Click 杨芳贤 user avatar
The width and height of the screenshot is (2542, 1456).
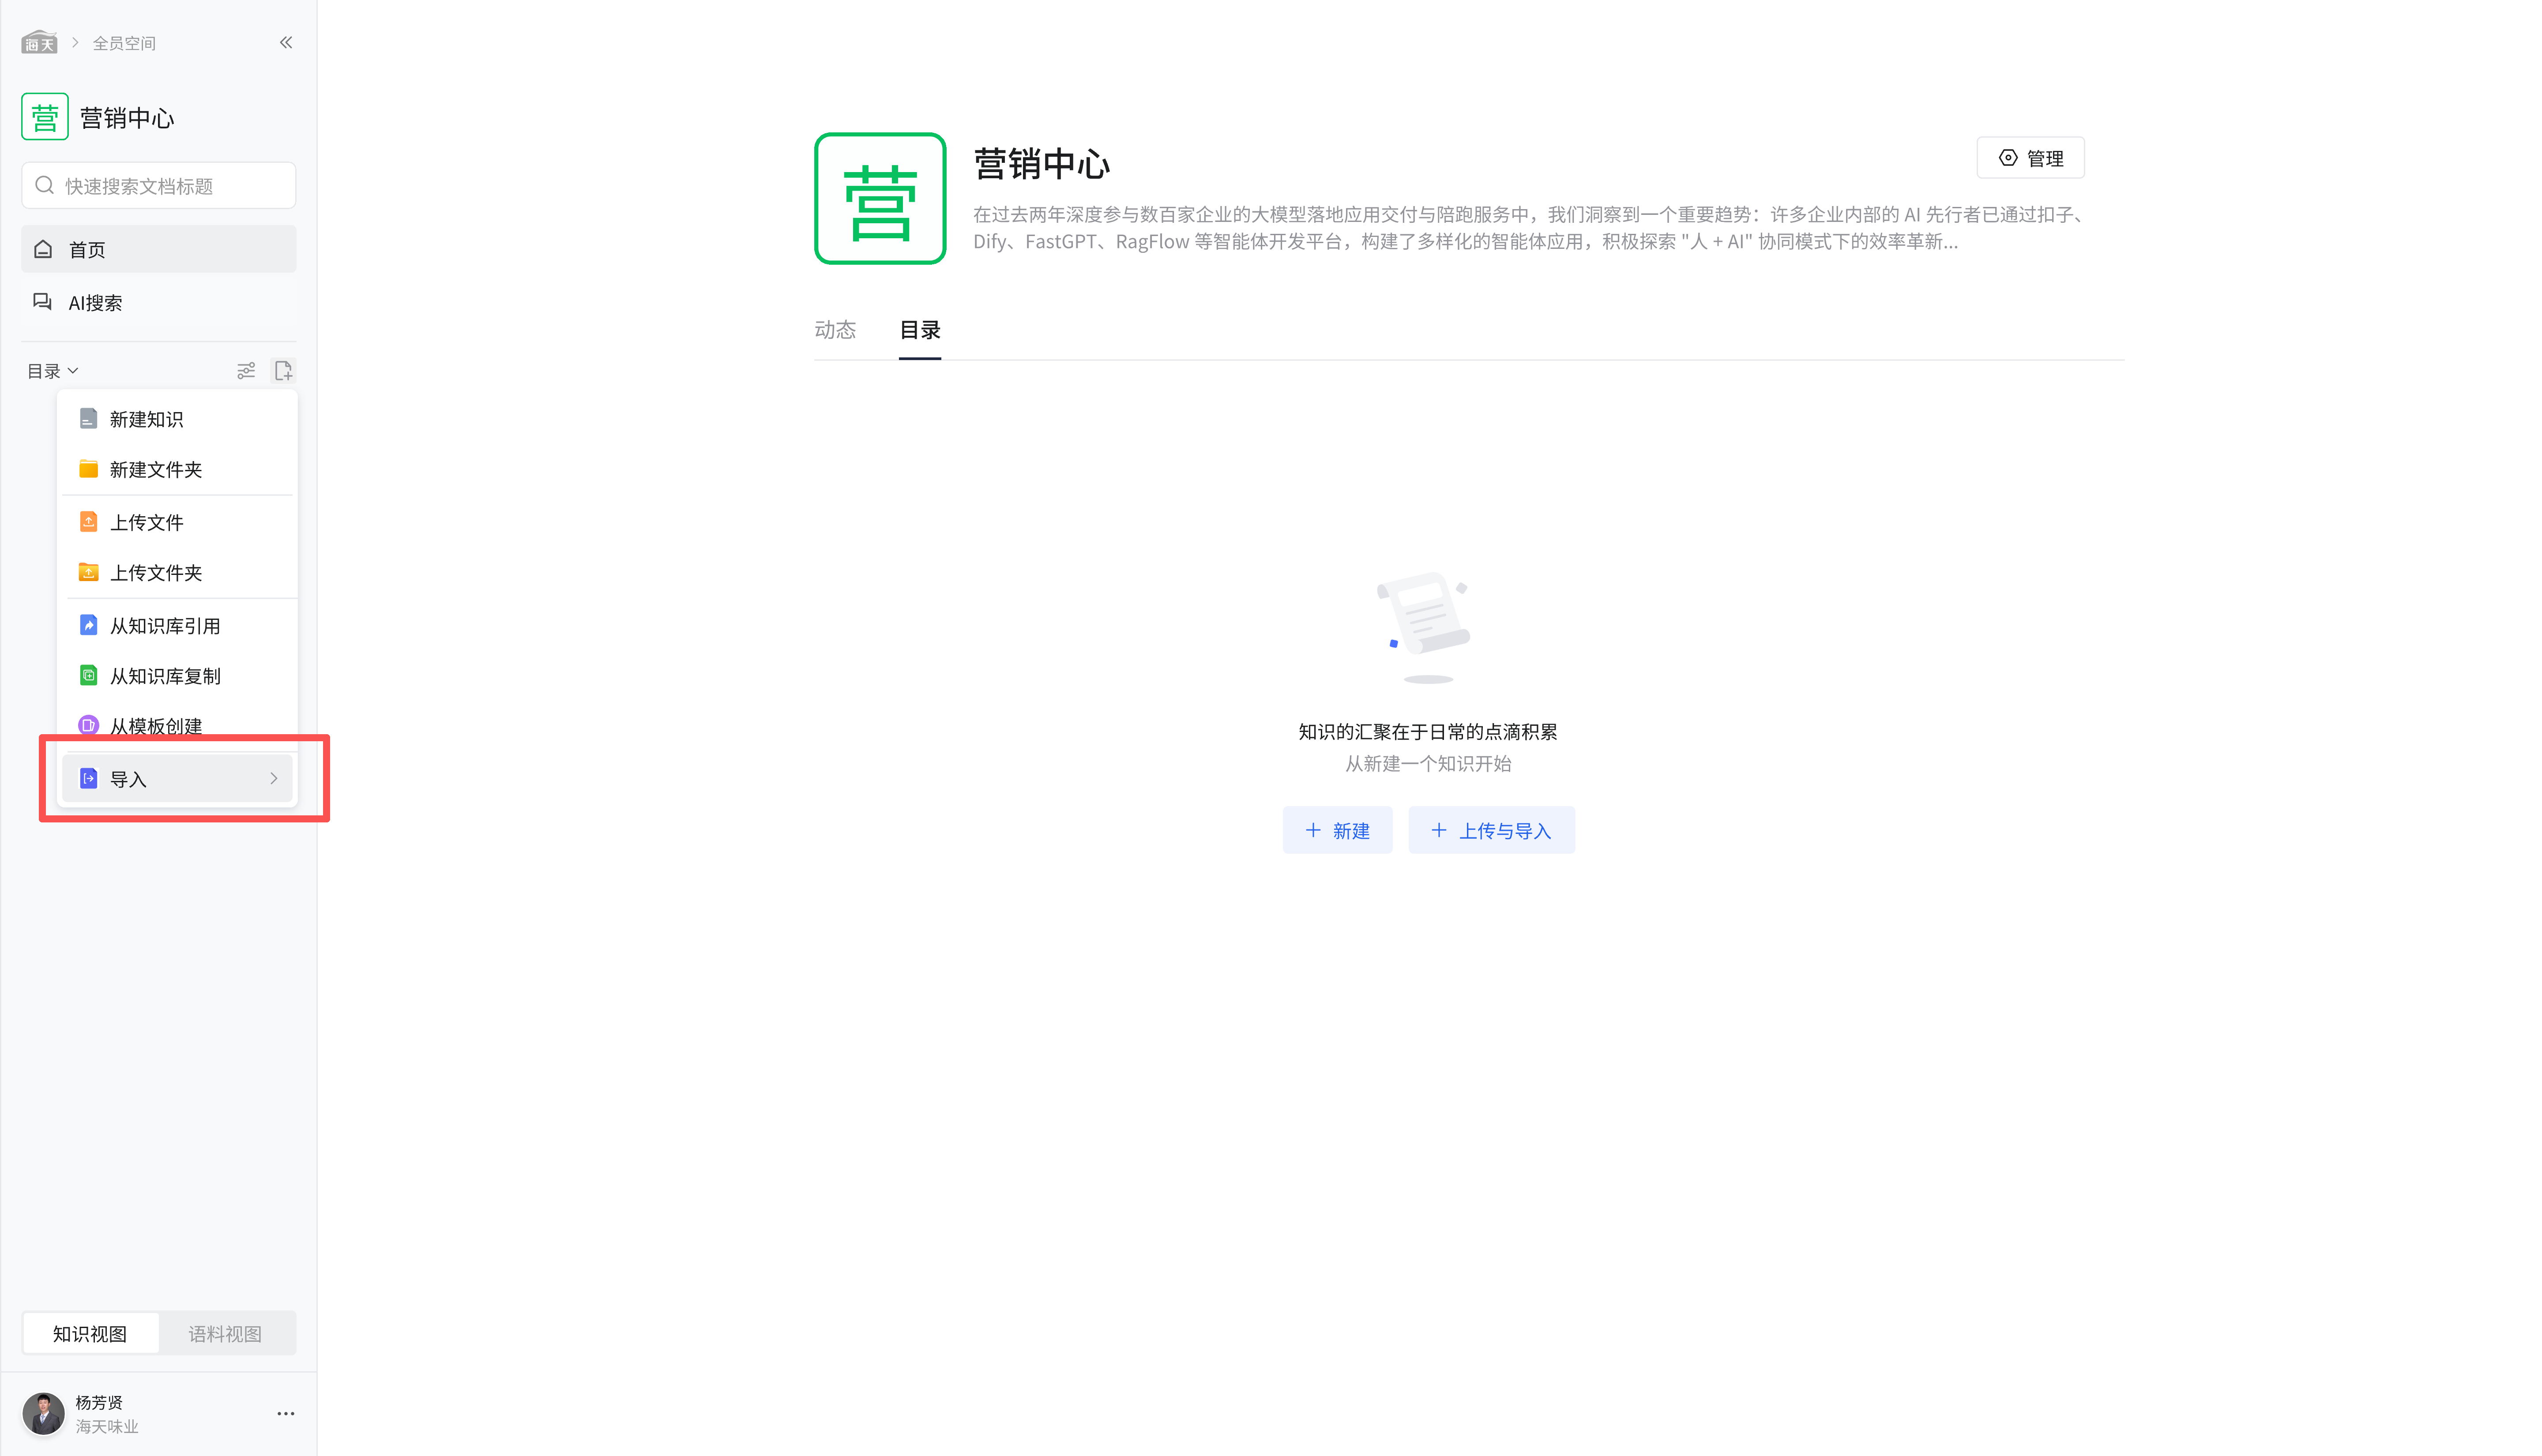tap(43, 1413)
